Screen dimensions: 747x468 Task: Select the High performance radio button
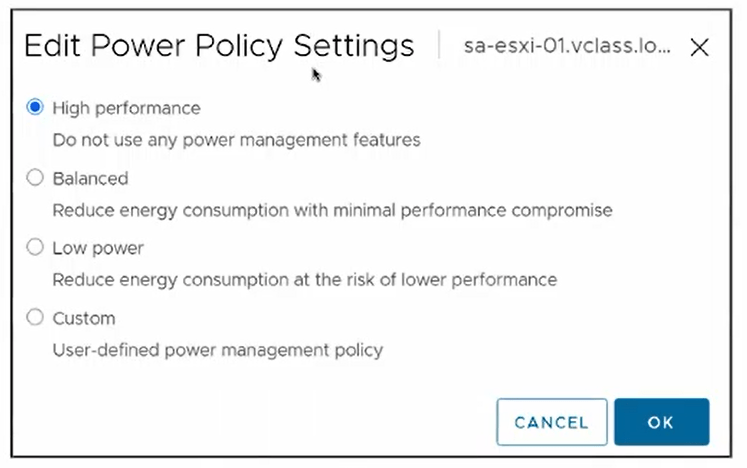coord(36,108)
